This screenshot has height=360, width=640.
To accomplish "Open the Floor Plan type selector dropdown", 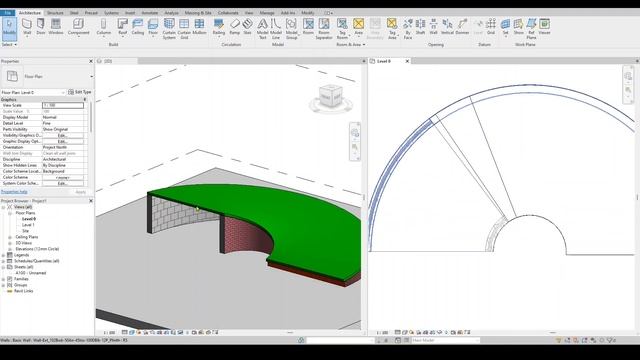I will click(x=91, y=76).
